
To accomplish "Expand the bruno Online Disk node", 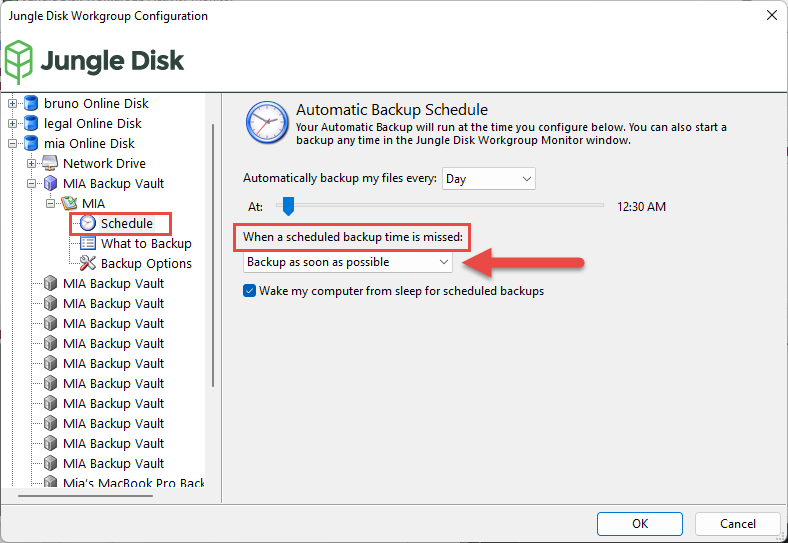I will (13, 104).
